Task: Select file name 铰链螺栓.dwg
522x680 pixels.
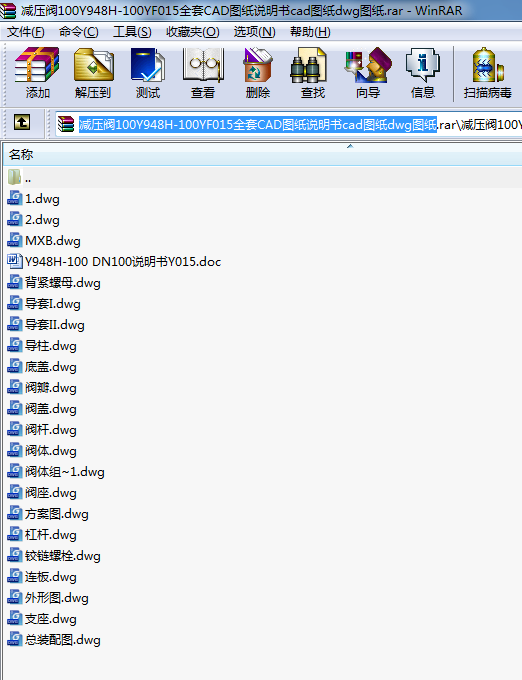Action: [x=62, y=556]
